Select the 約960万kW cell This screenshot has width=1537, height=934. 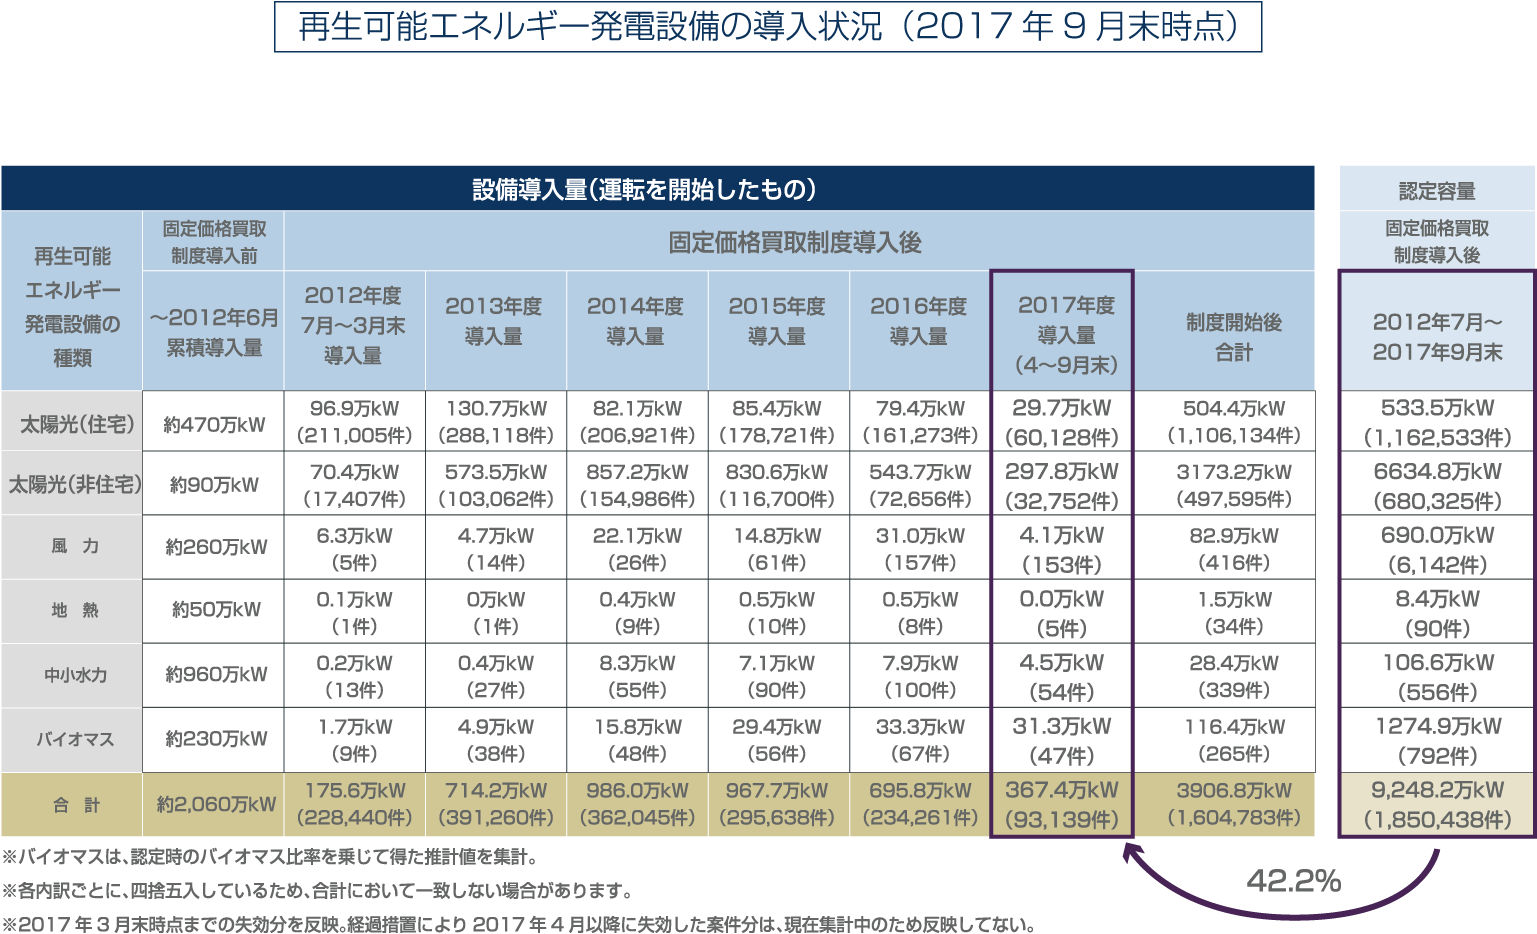(x=213, y=675)
